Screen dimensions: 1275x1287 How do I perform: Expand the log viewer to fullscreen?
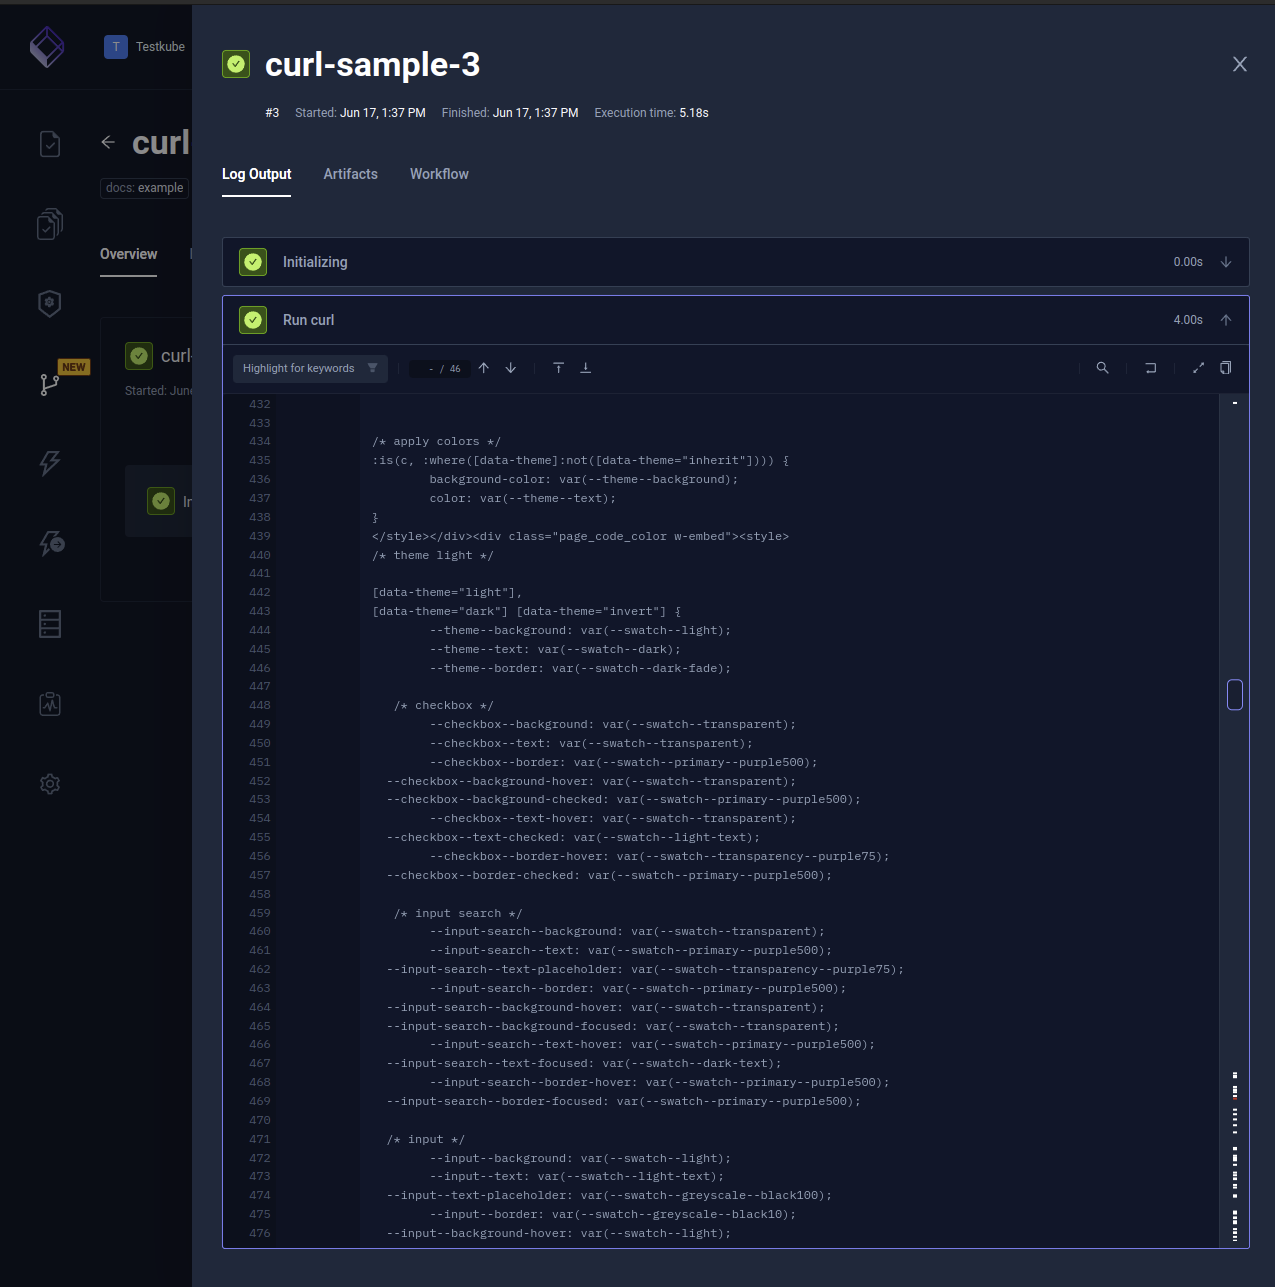coord(1198,368)
